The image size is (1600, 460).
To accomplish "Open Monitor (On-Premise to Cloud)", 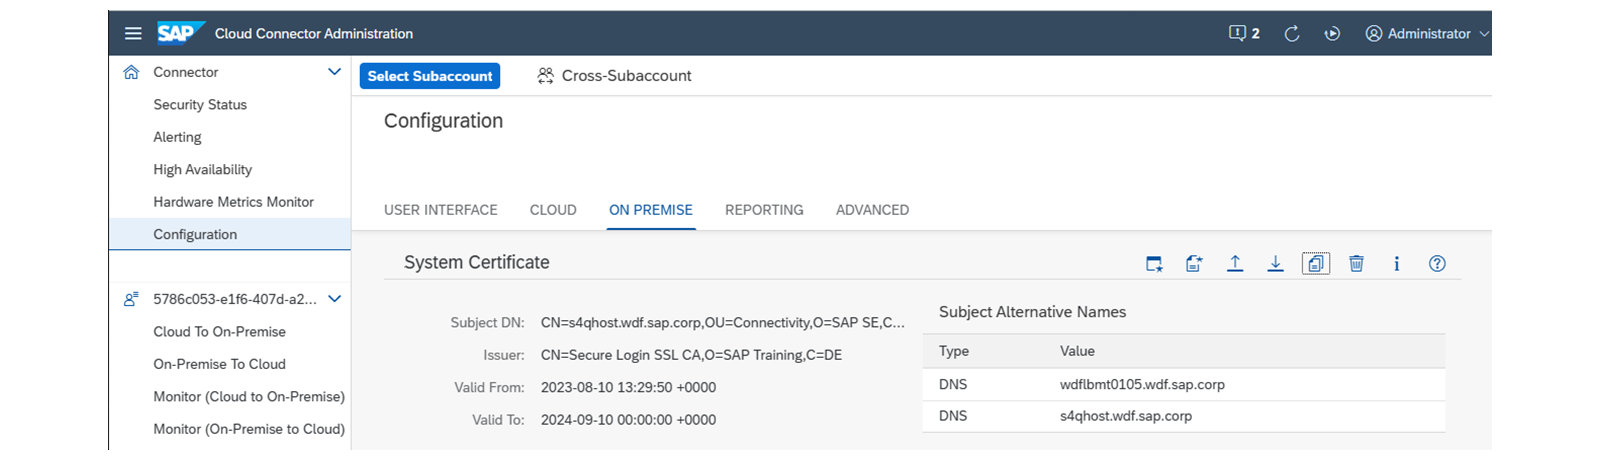I will click(x=249, y=429).
